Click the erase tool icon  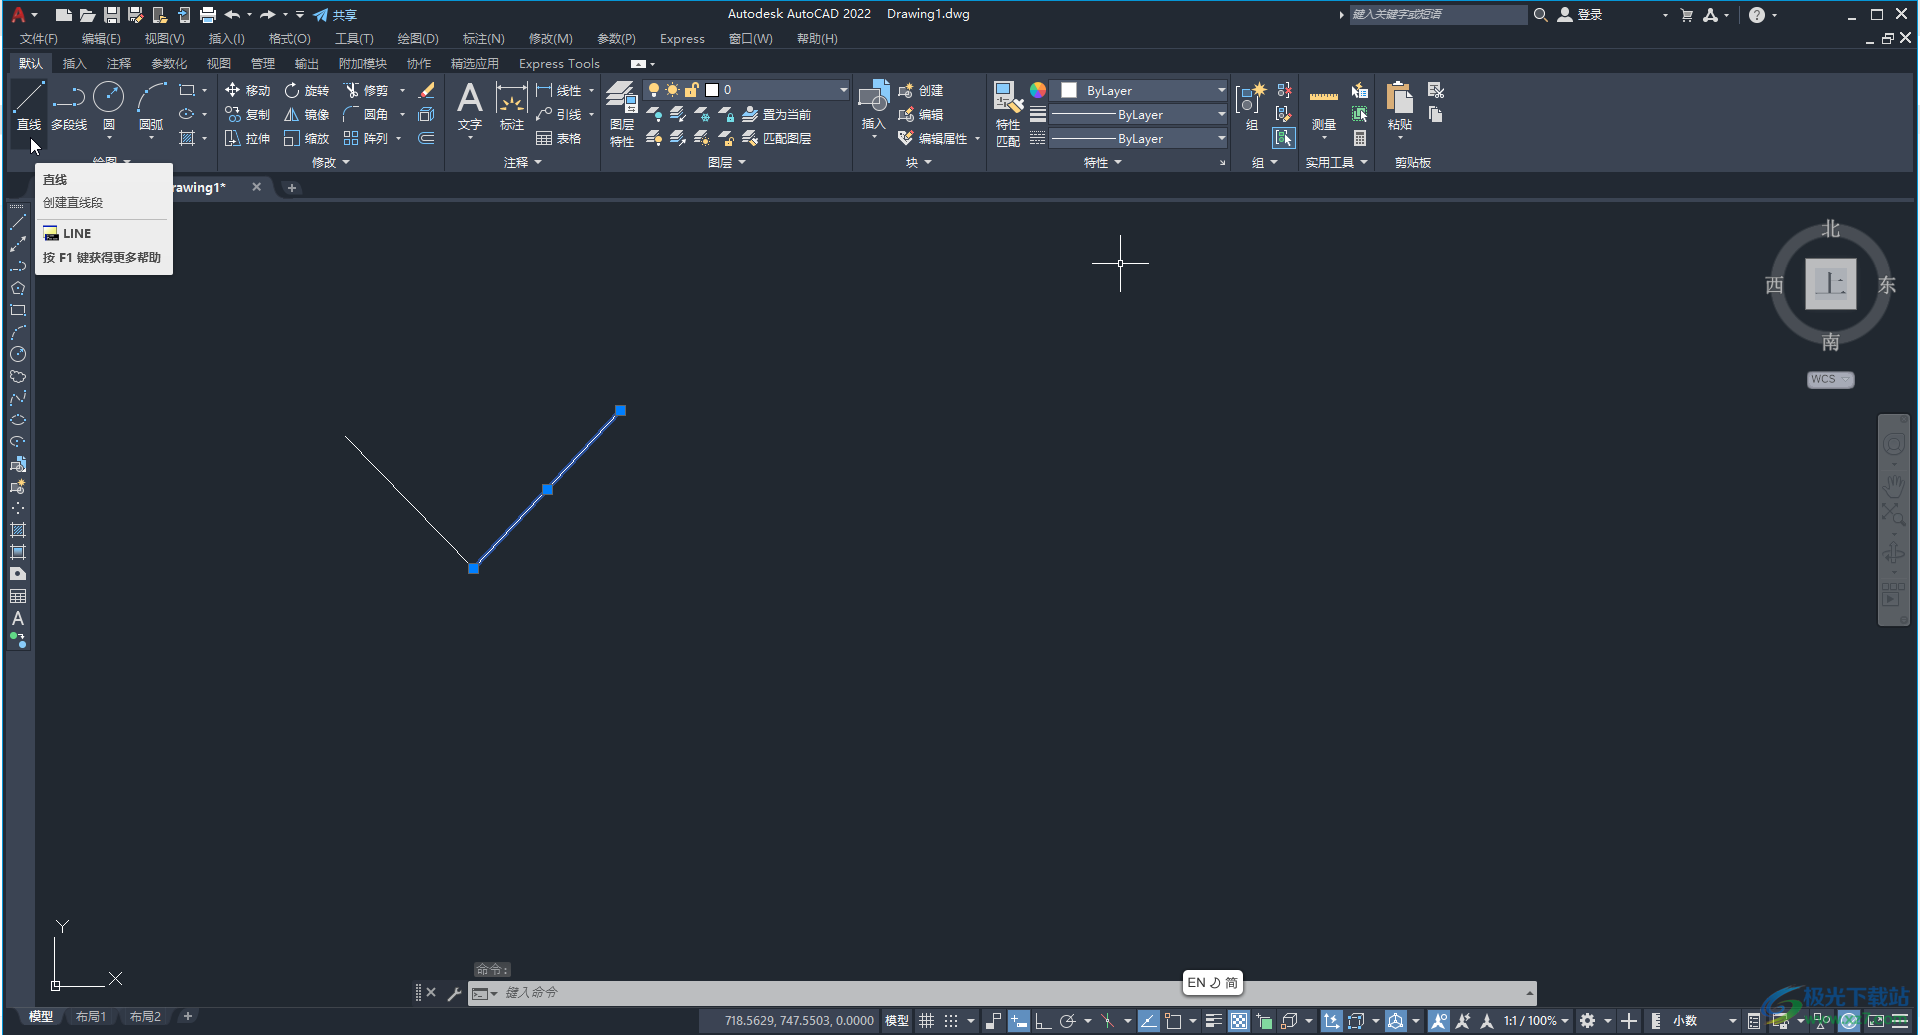(426, 90)
